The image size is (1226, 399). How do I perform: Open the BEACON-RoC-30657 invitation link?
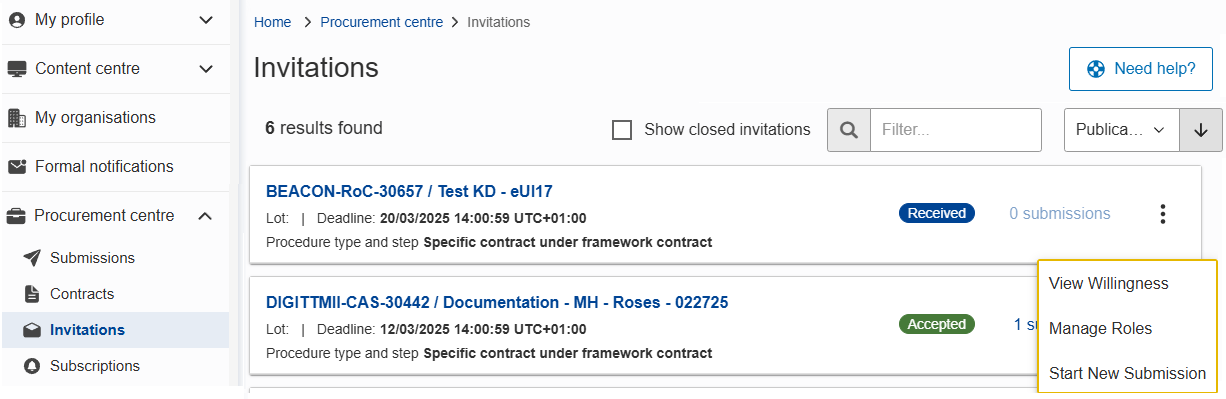tap(409, 191)
